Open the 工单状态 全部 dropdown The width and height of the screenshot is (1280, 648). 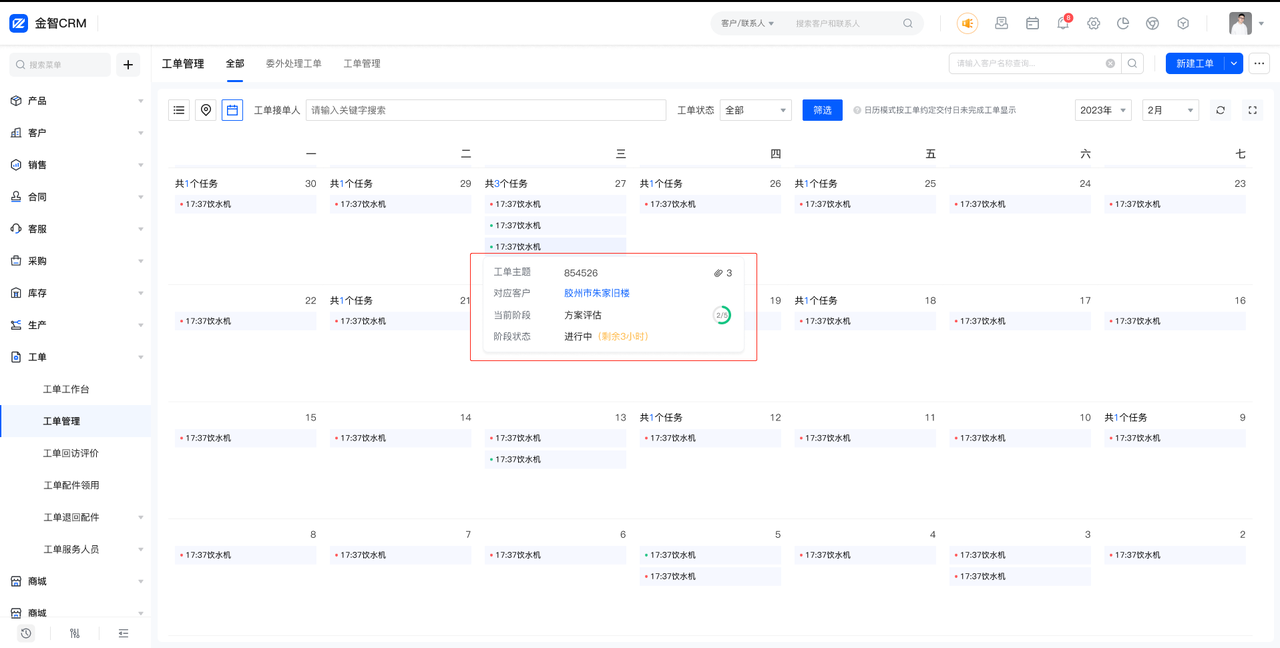click(x=756, y=110)
